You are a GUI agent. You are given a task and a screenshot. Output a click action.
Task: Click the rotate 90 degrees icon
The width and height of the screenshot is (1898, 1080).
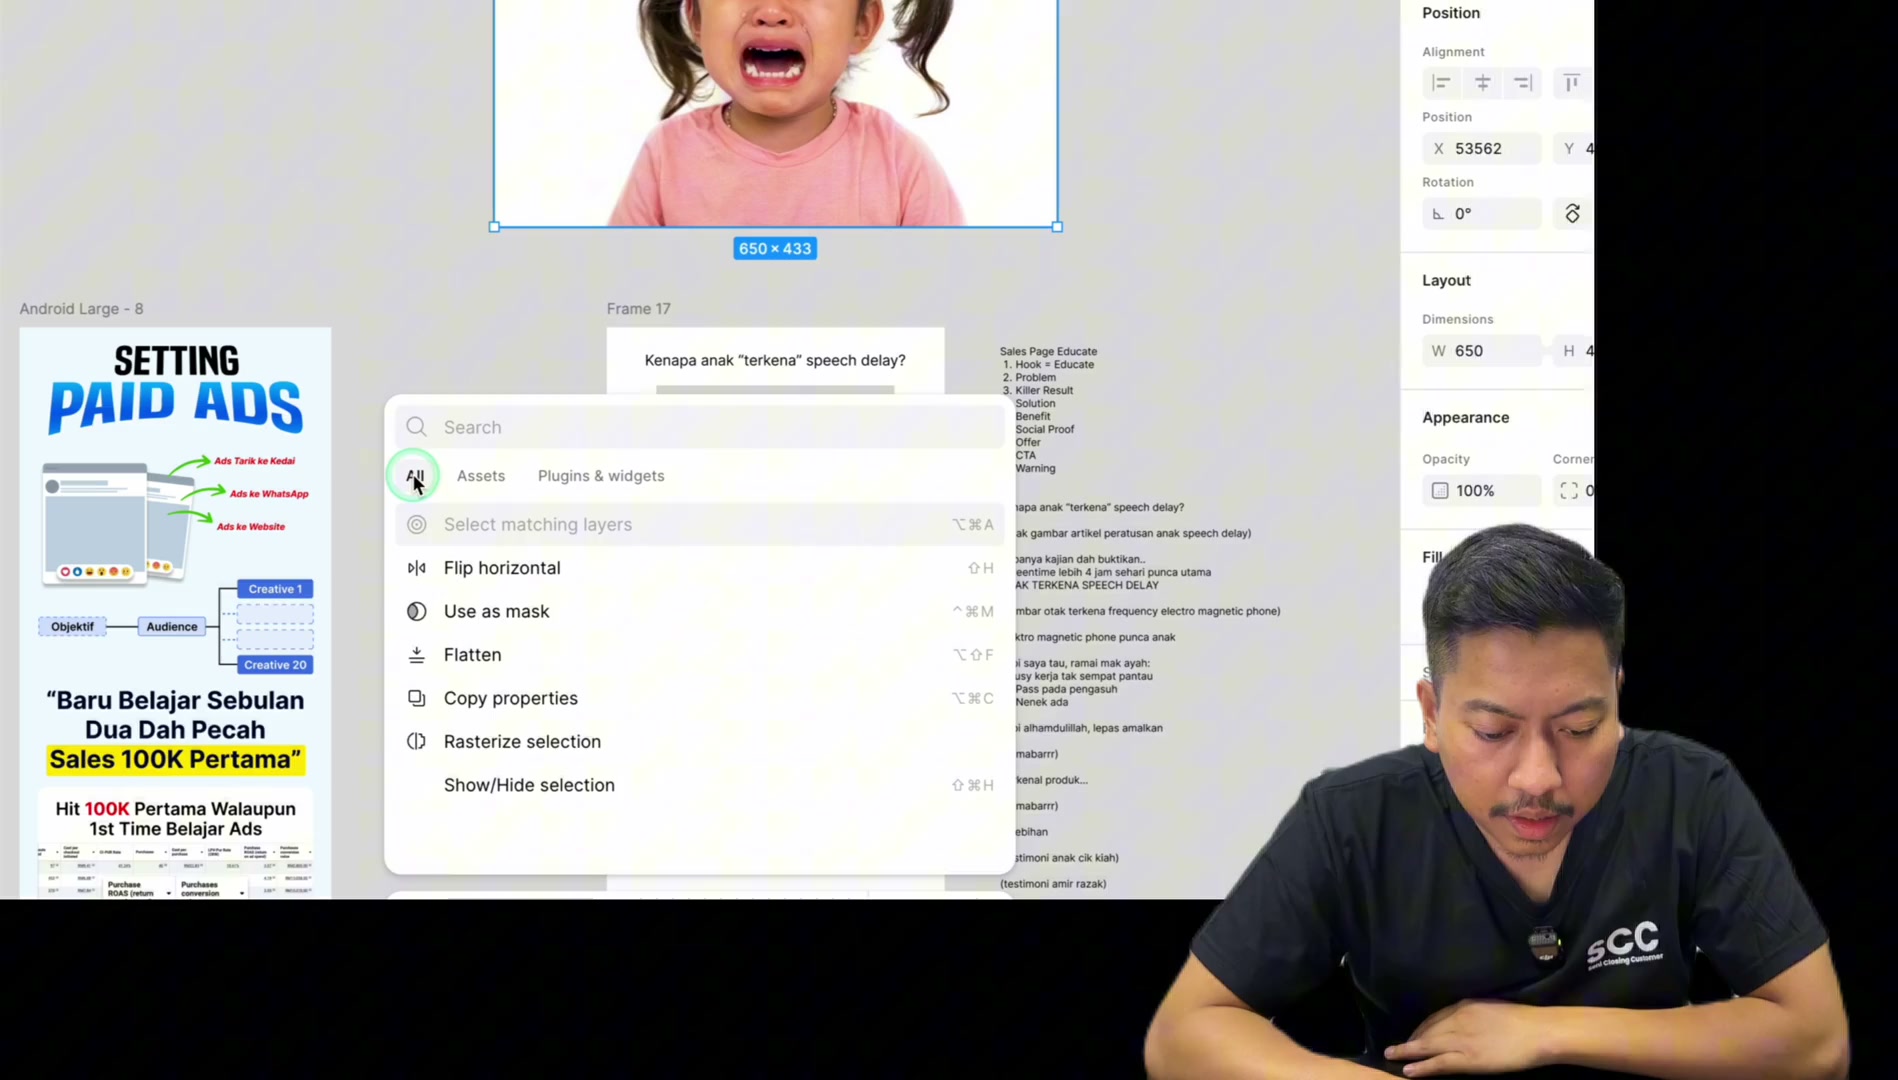coord(1572,214)
